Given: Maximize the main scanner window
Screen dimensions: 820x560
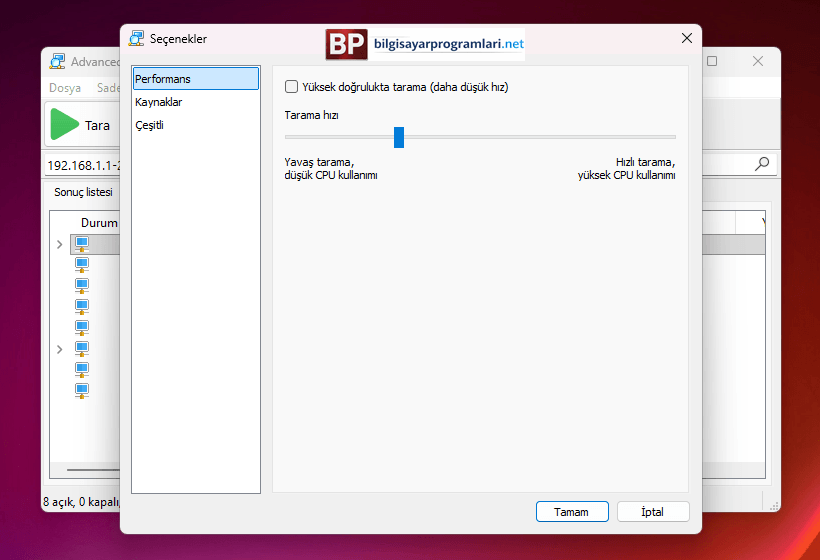Looking at the screenshot, I should 712,61.
